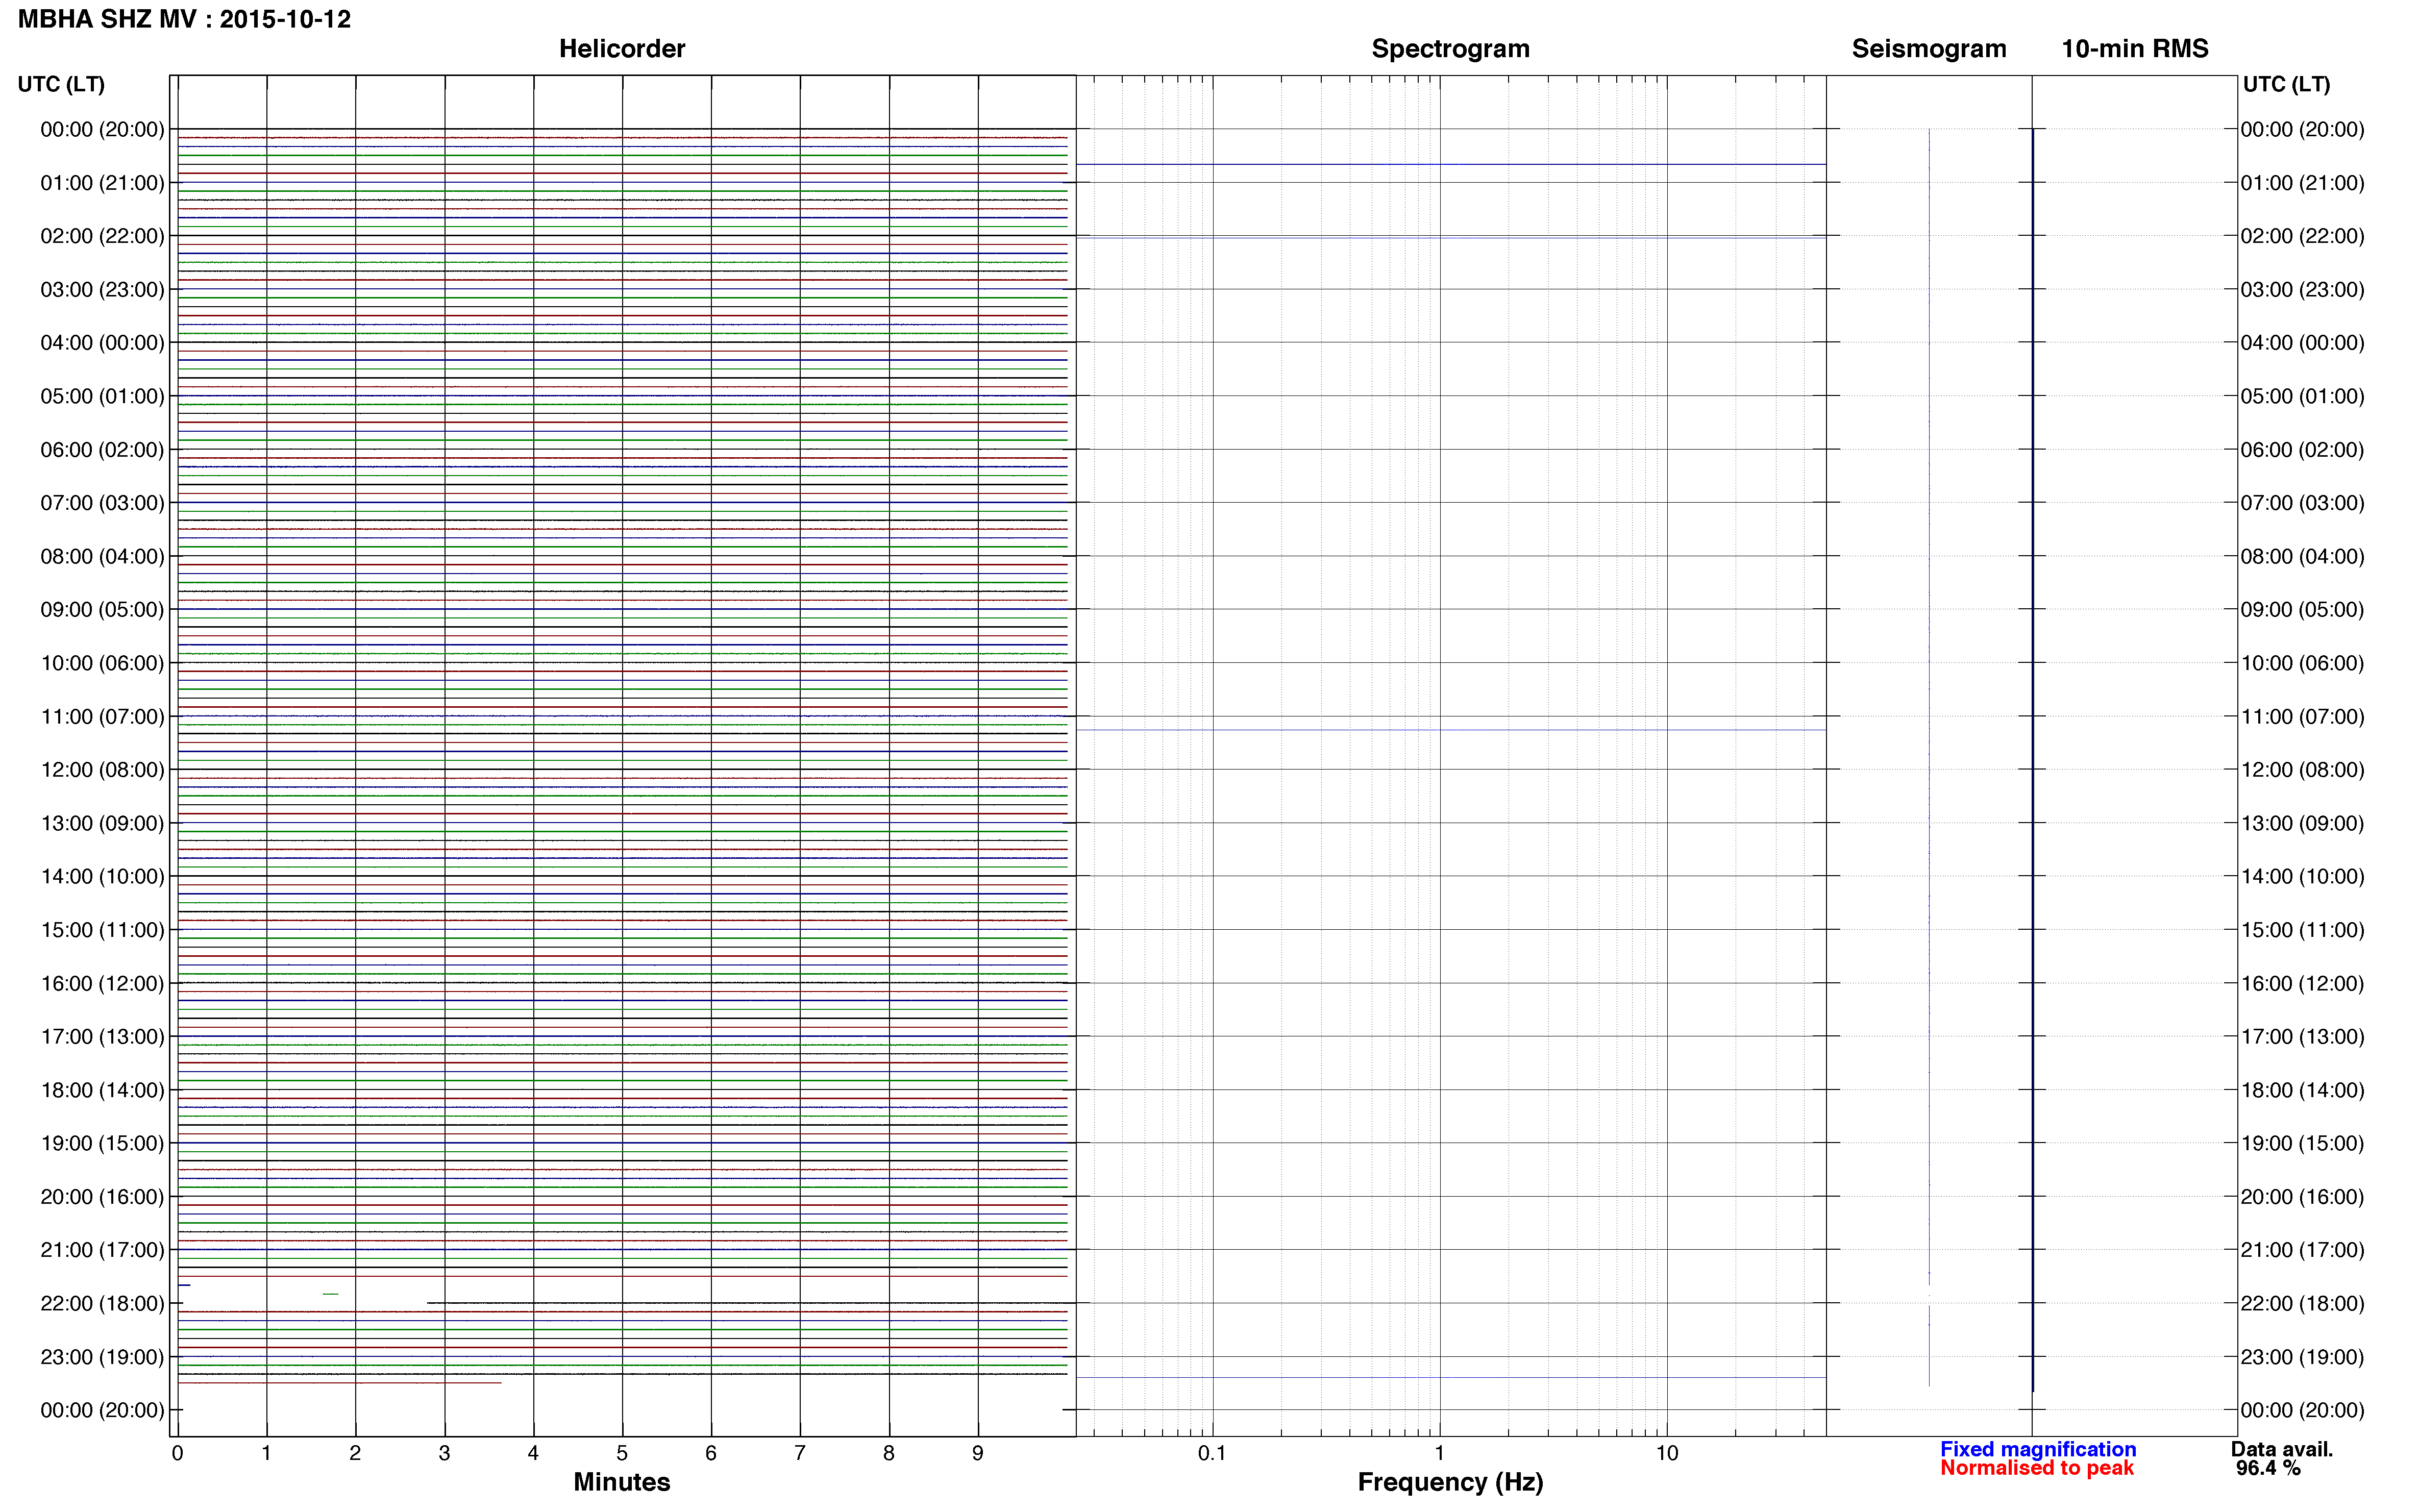
Task: Click the 7 tick on the Minutes axis
Action: tap(800, 1454)
